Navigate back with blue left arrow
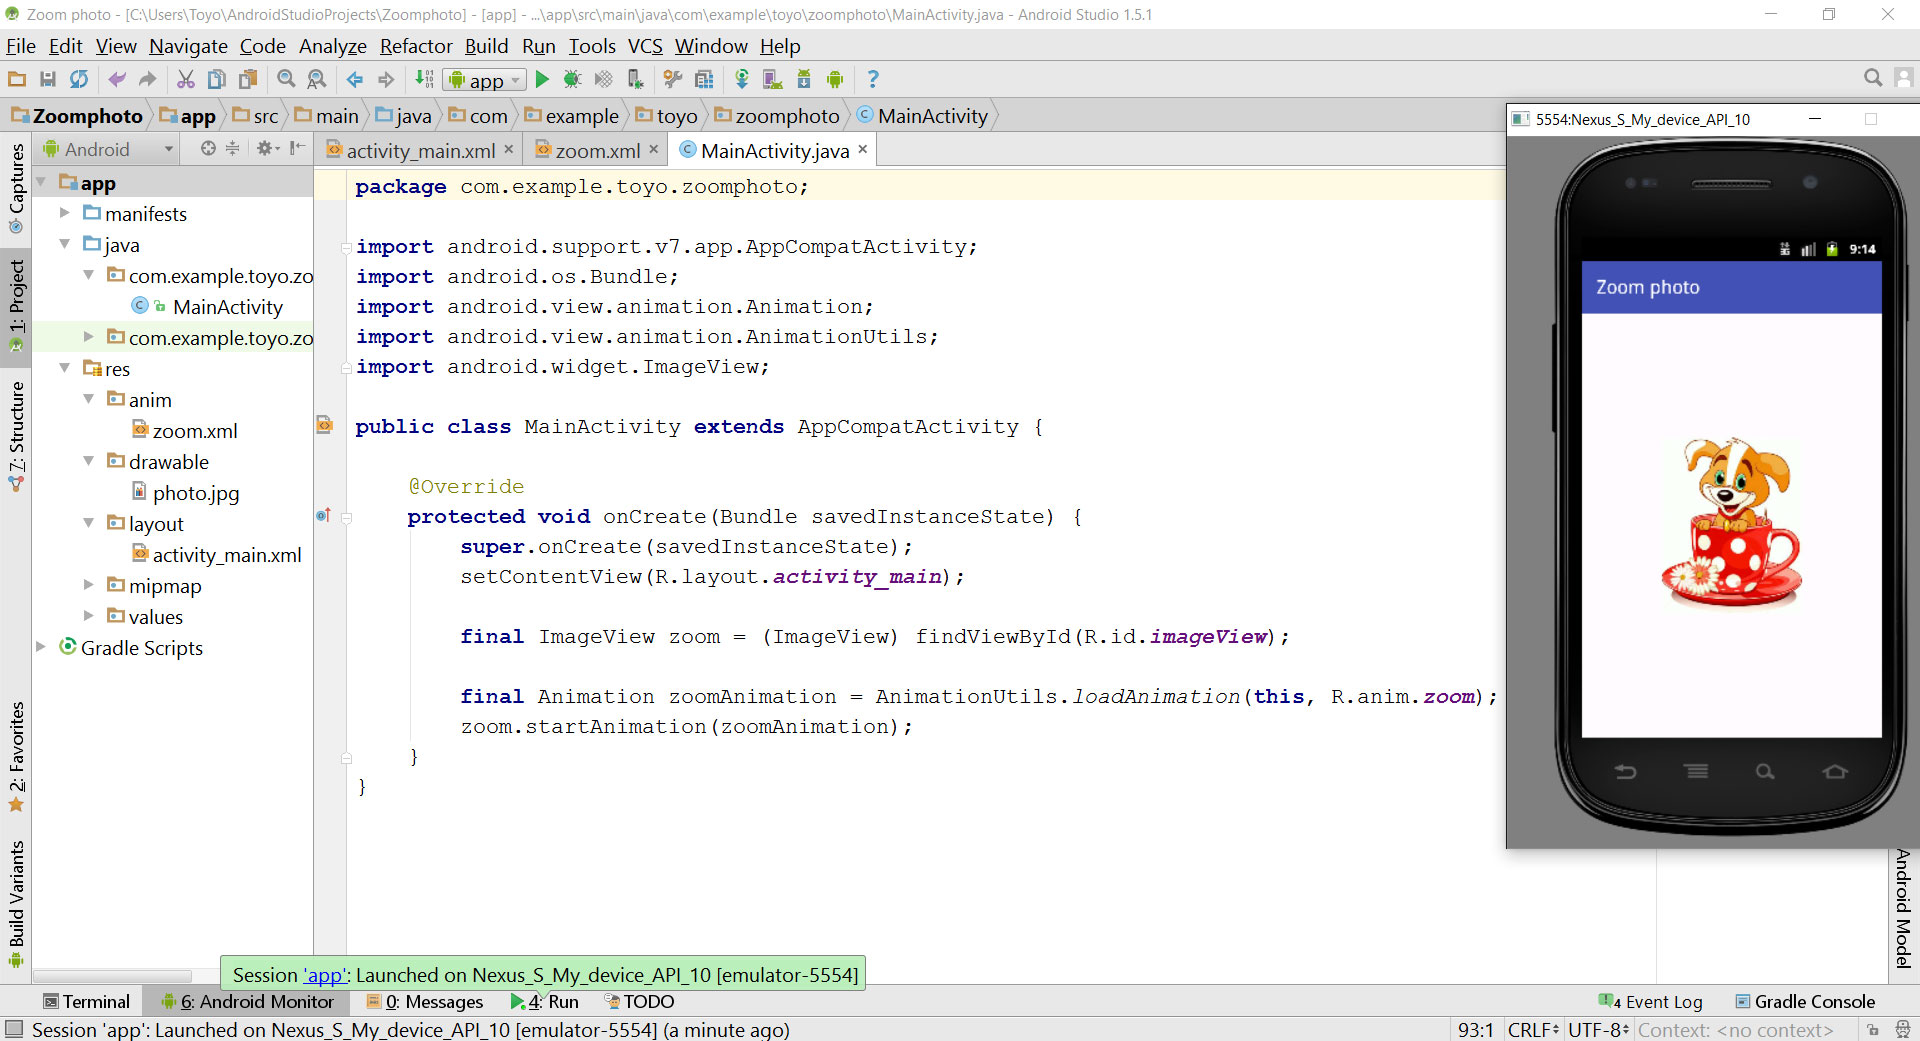Image resolution: width=1920 pixels, height=1041 pixels. click(x=355, y=79)
